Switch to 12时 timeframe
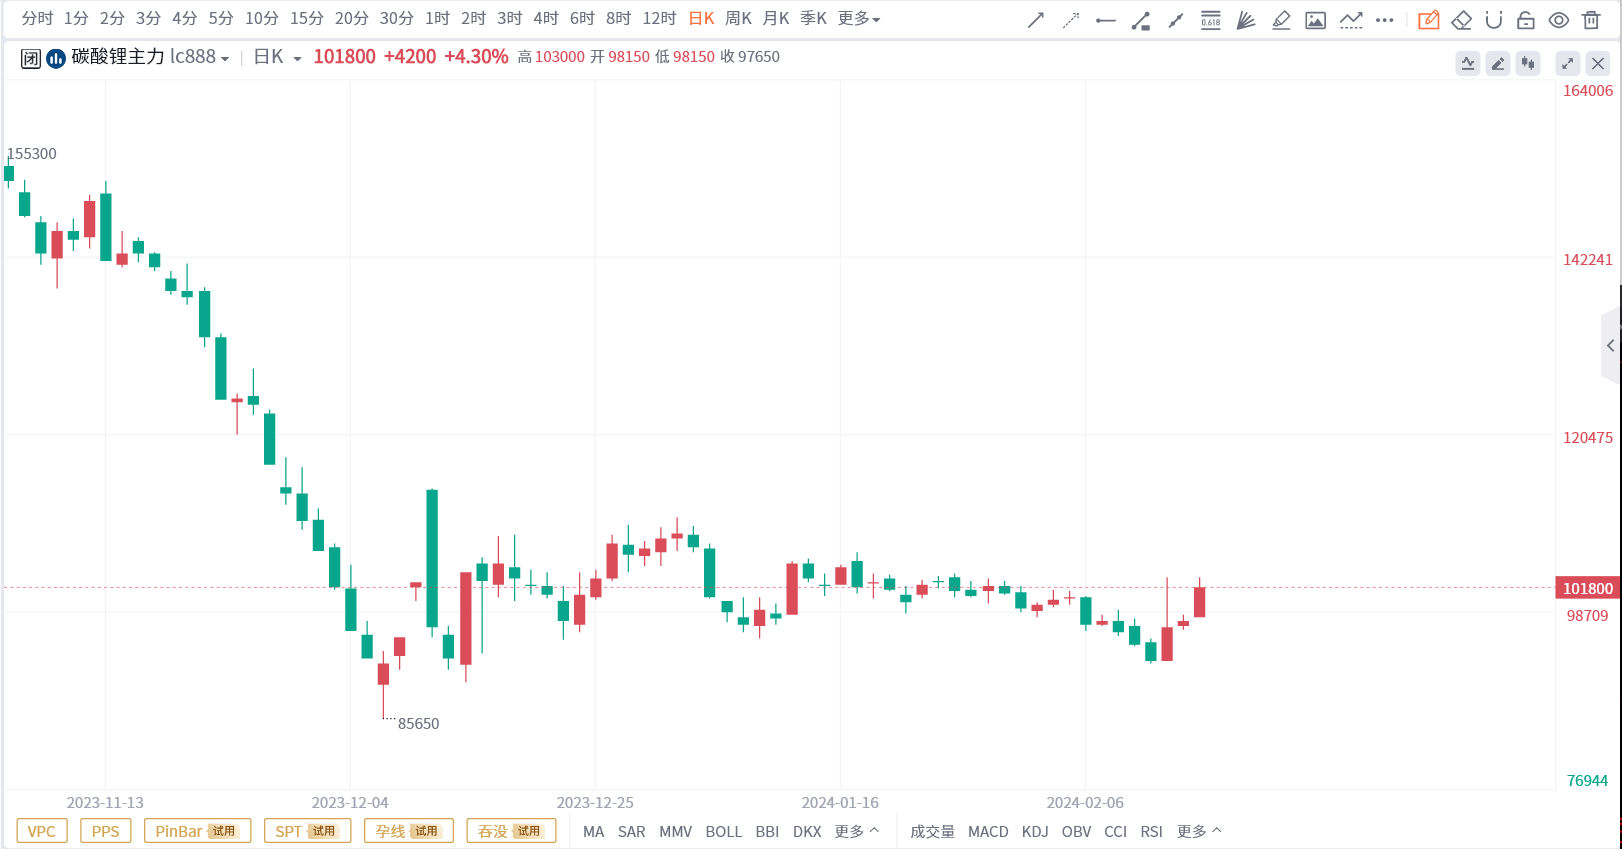Image resolution: width=1622 pixels, height=849 pixels. tap(659, 18)
